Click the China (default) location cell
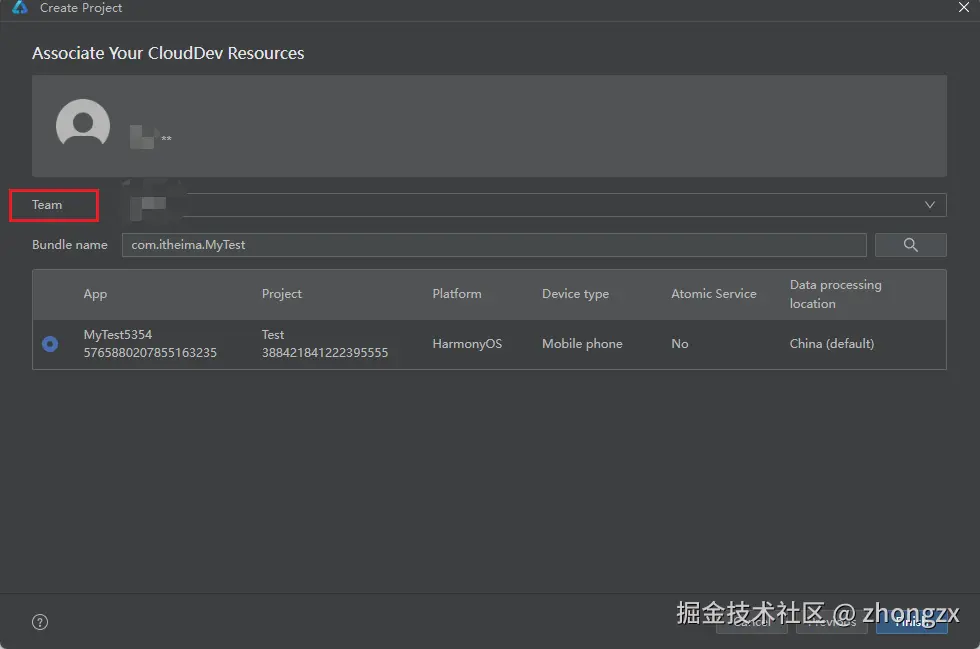980x649 pixels. point(832,344)
